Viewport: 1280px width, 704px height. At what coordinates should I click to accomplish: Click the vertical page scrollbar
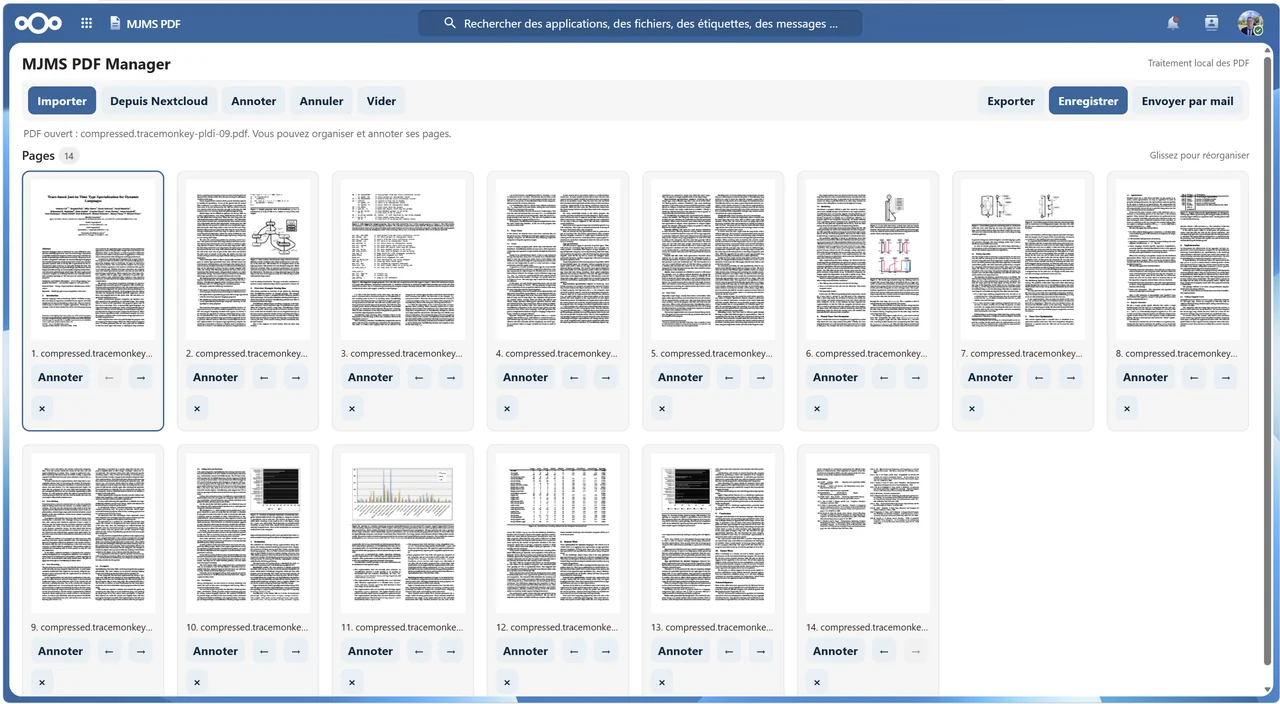pos(1268,360)
